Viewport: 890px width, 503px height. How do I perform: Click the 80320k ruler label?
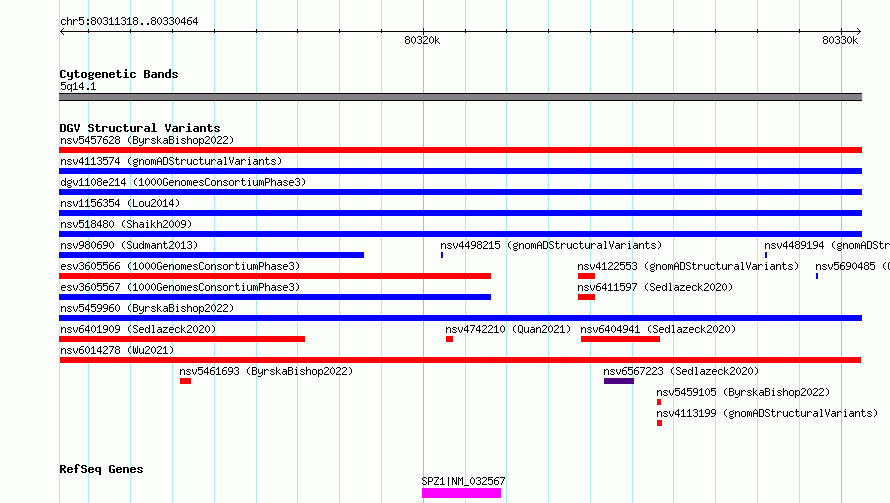[x=422, y=40]
